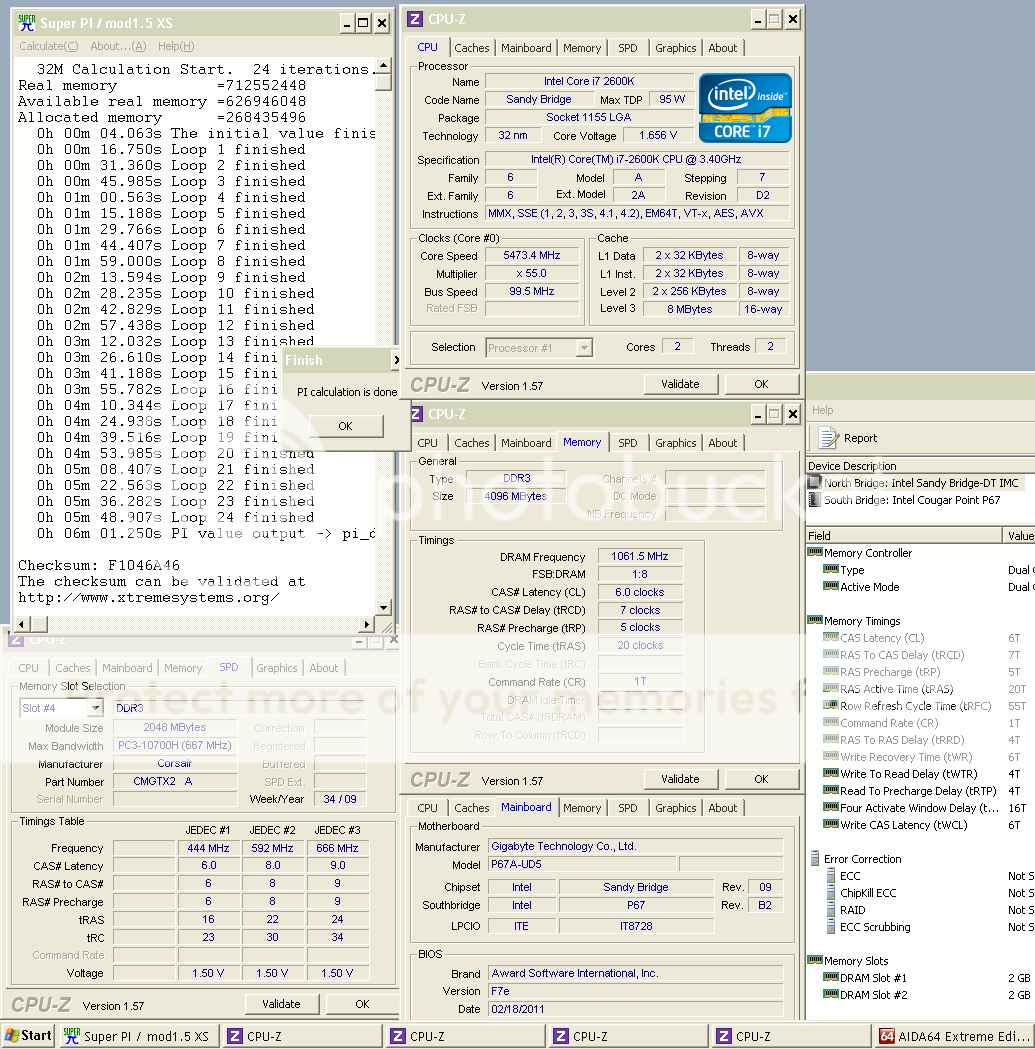Image resolution: width=1035 pixels, height=1050 pixels.
Task: Open Graphics tab in the Mainboard CPU-Z window
Action: [676, 808]
